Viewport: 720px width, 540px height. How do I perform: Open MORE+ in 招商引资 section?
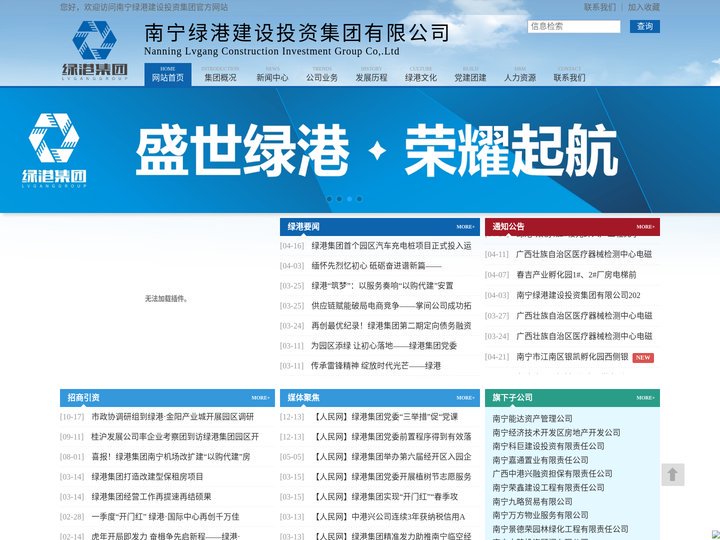261,398
